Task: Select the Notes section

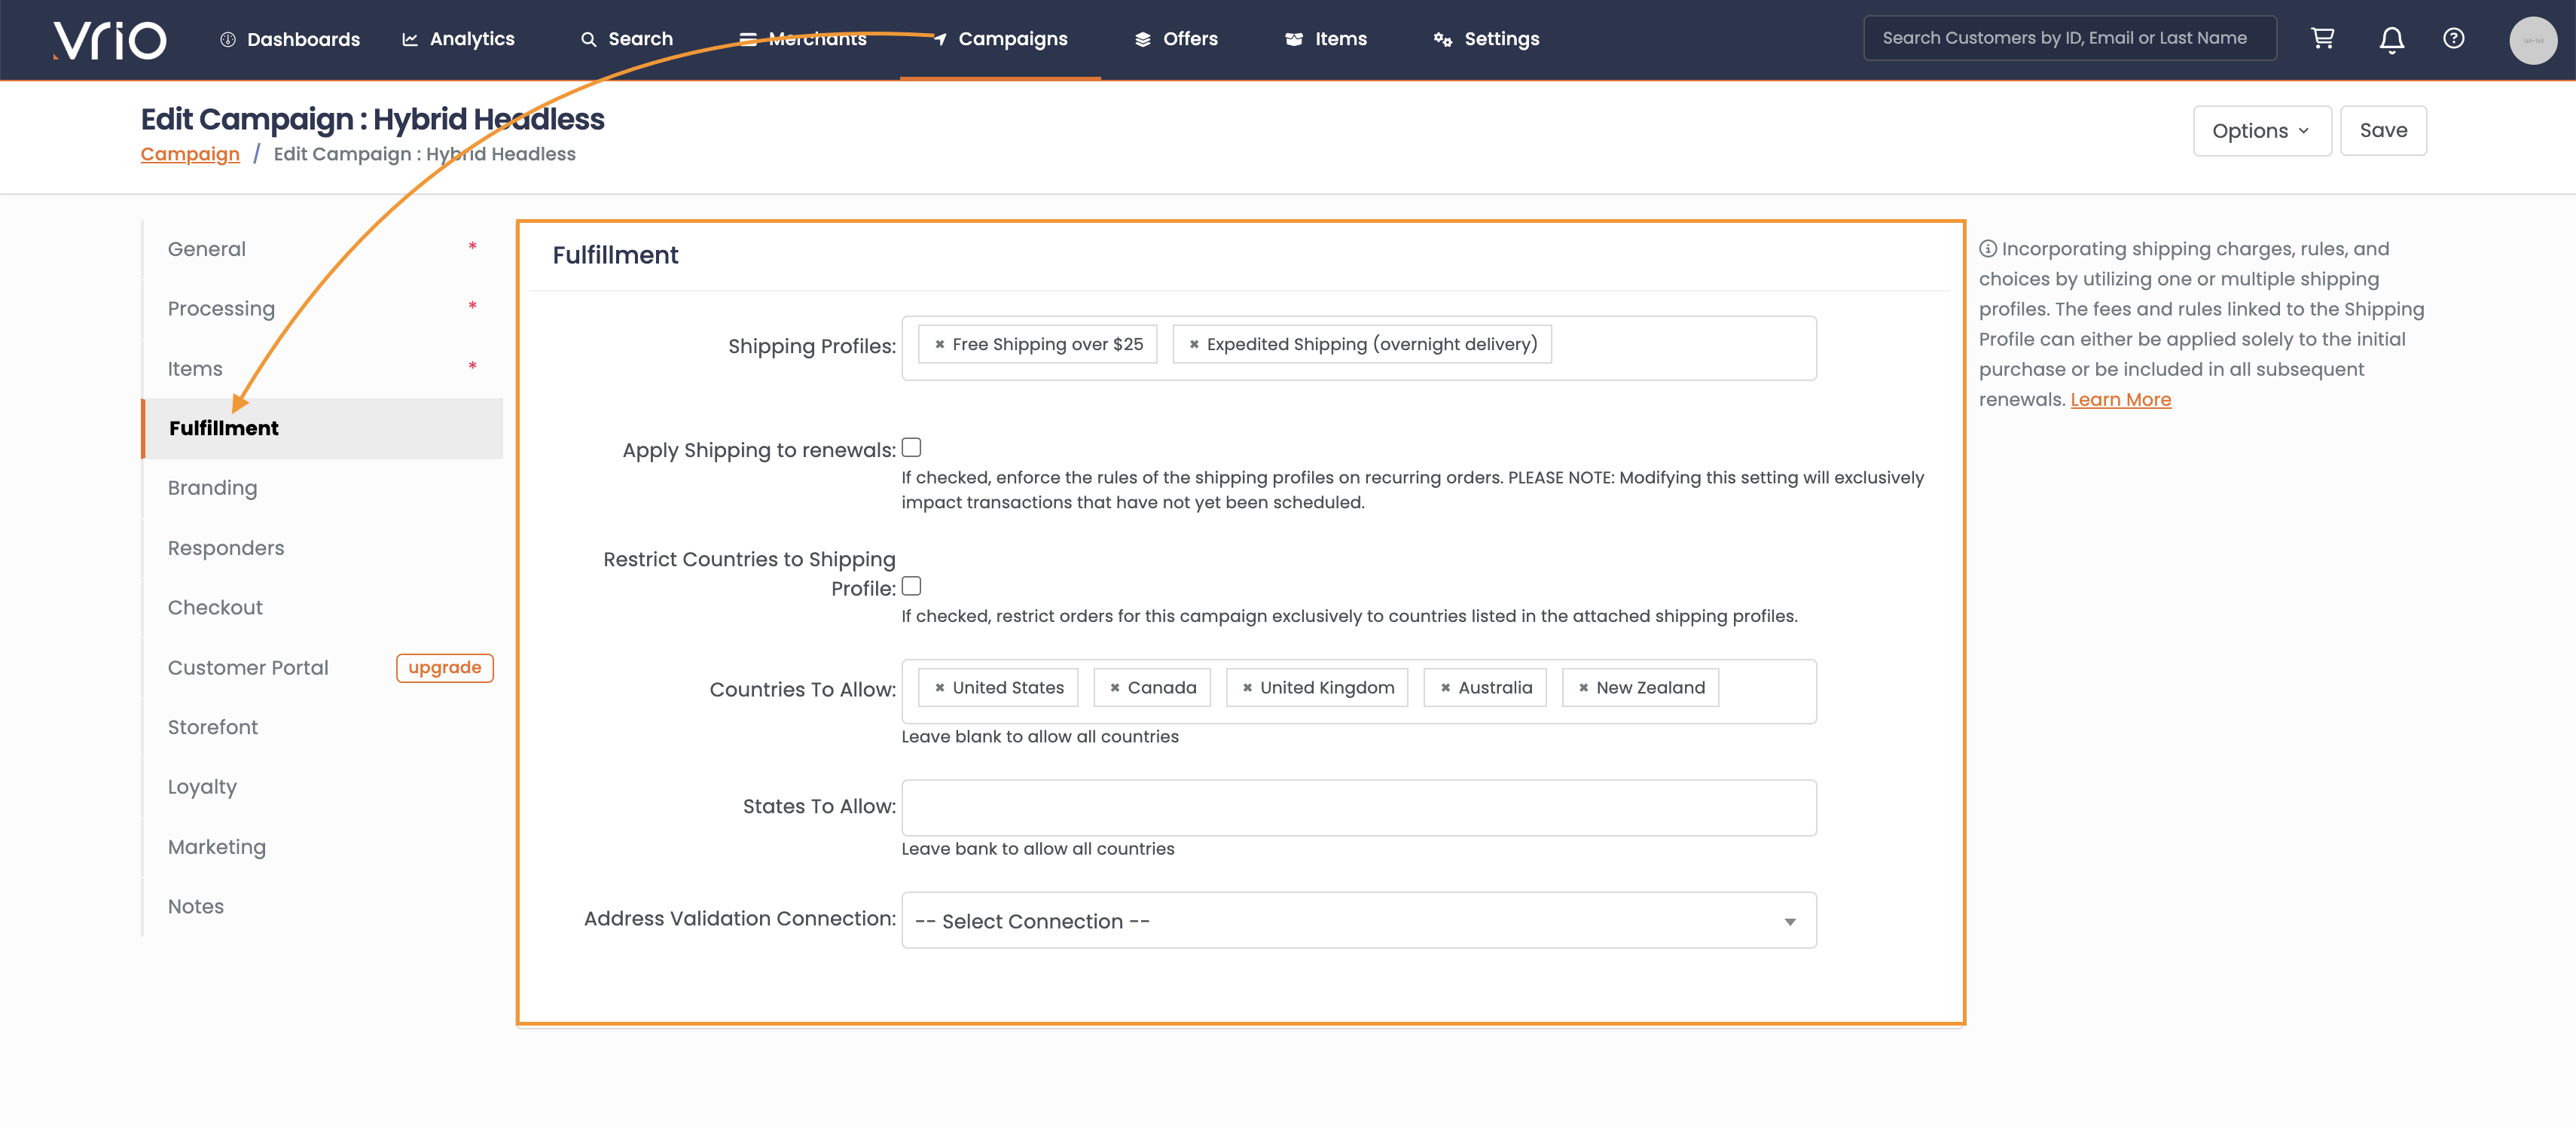Action: click(x=322, y=907)
